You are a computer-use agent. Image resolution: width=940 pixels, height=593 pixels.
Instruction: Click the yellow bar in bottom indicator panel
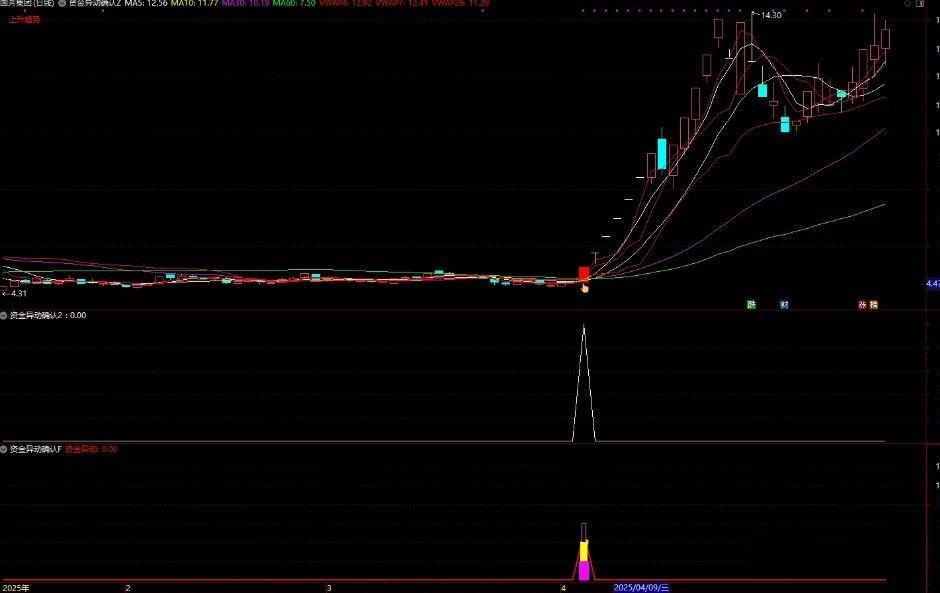click(584, 552)
